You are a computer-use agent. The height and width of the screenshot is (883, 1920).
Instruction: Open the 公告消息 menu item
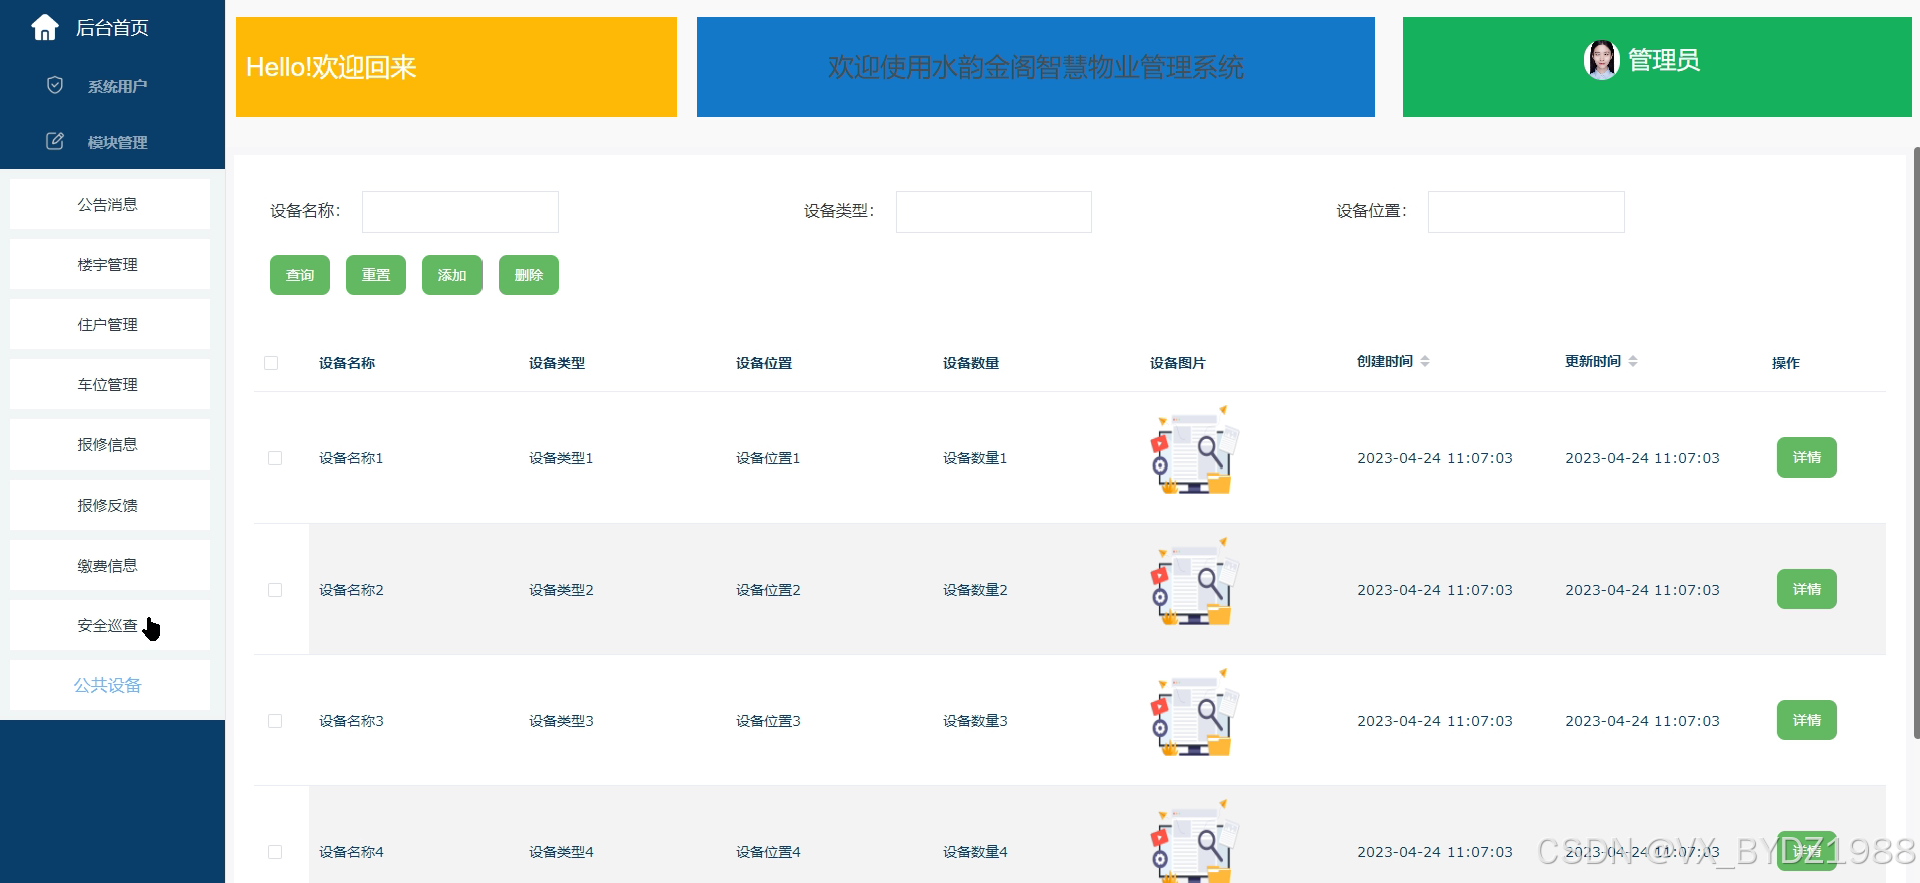click(110, 204)
